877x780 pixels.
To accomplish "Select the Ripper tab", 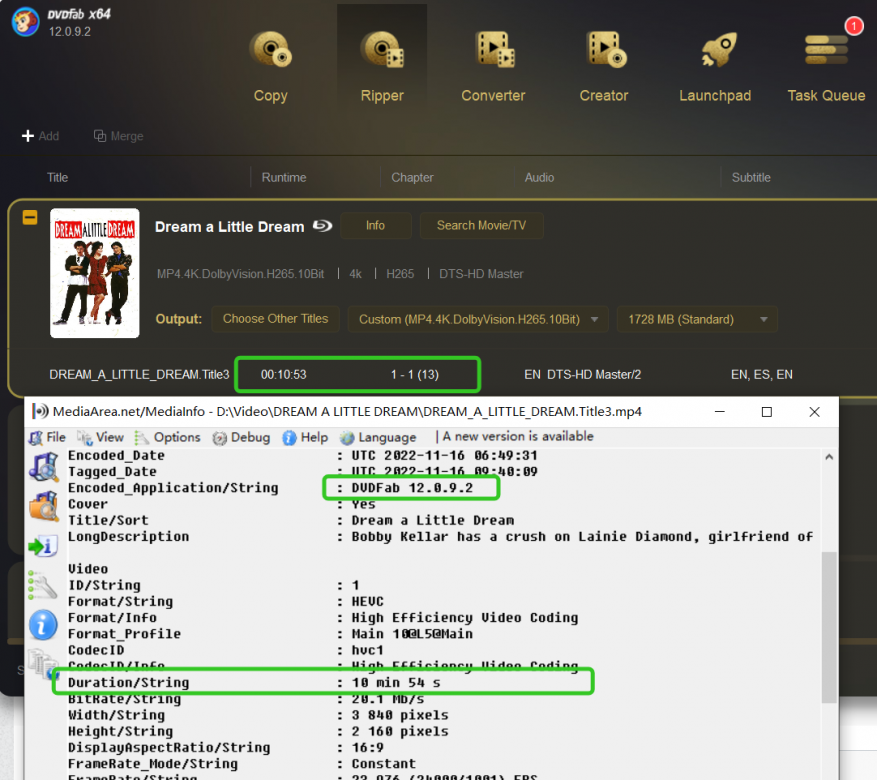I will 382,65.
